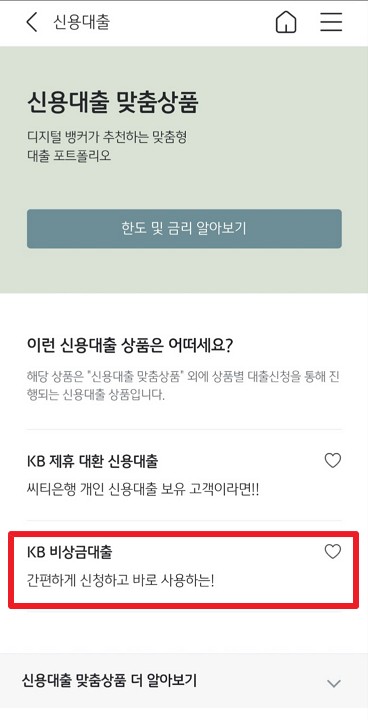The width and height of the screenshot is (368, 720).
Task: Open the KB 비상금대출 product
Action: [x=69, y=552]
